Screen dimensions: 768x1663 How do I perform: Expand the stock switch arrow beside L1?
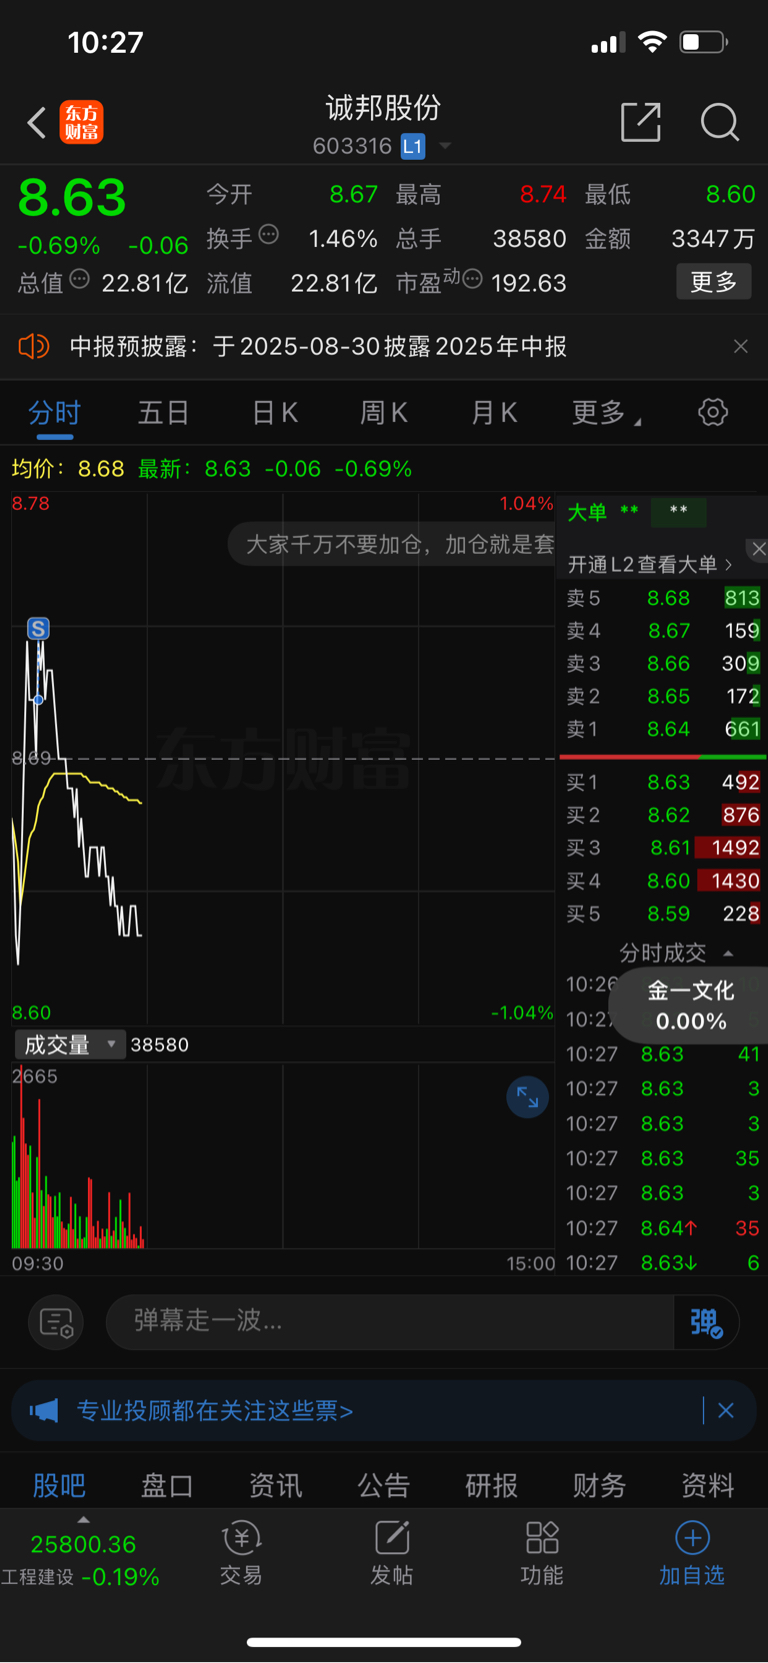pos(445,146)
